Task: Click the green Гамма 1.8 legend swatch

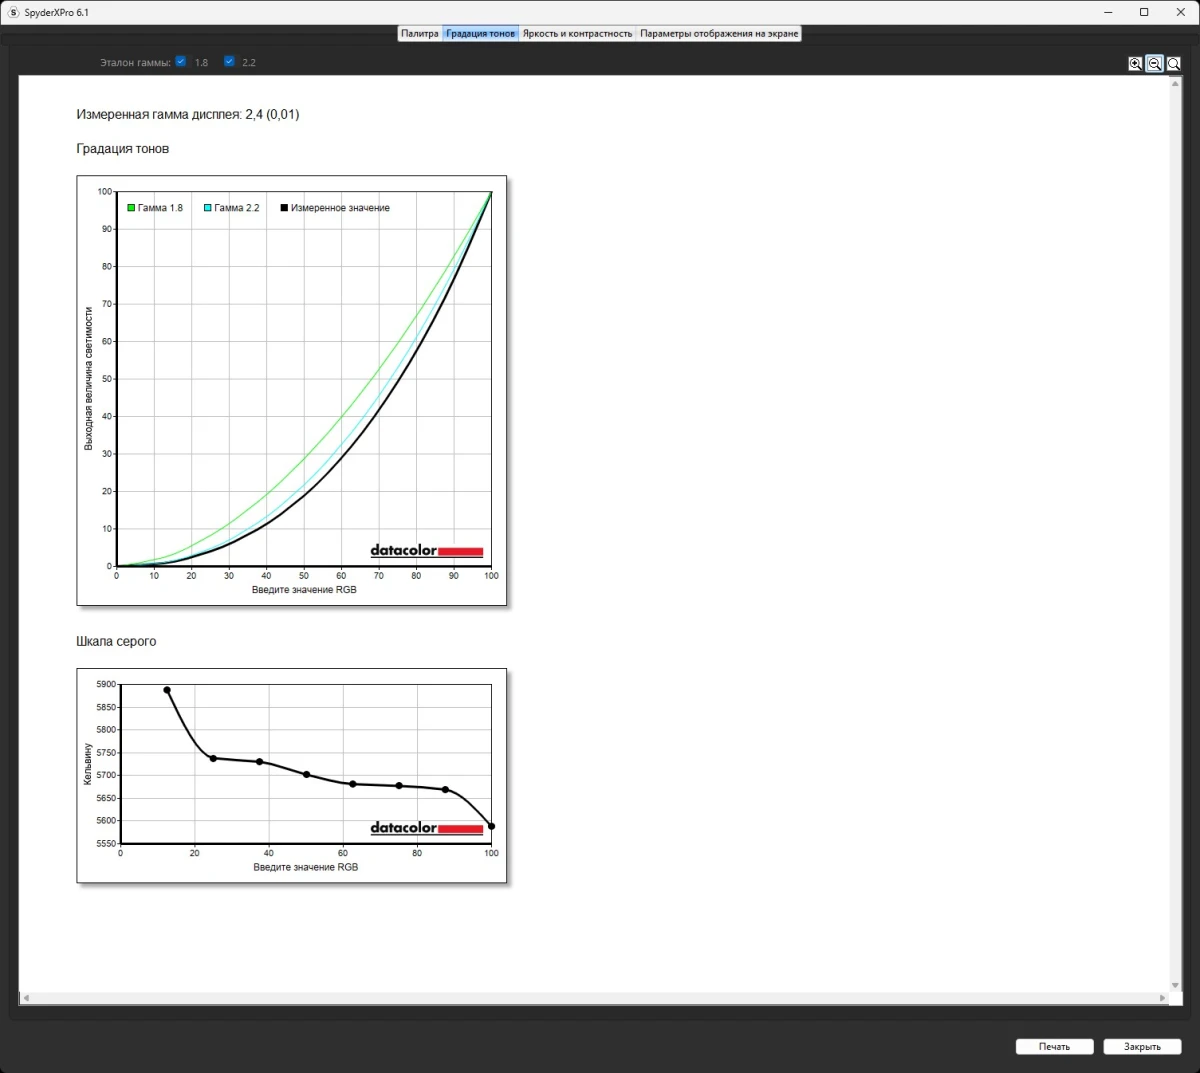Action: point(131,208)
